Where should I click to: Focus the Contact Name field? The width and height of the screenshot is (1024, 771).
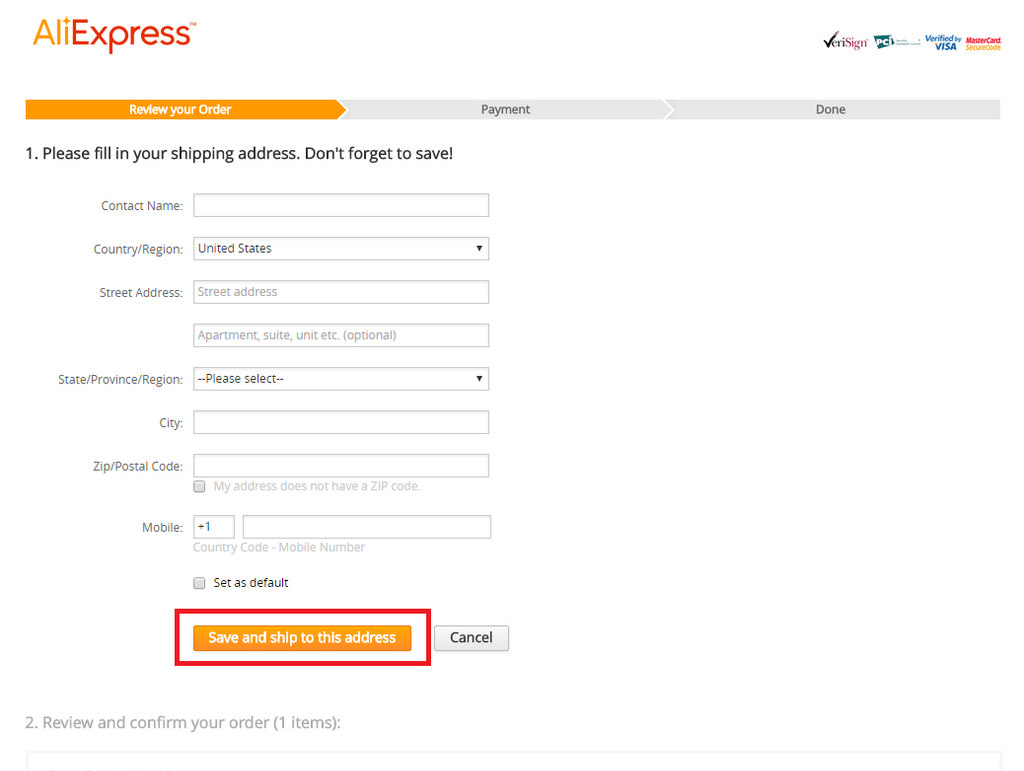pos(340,206)
